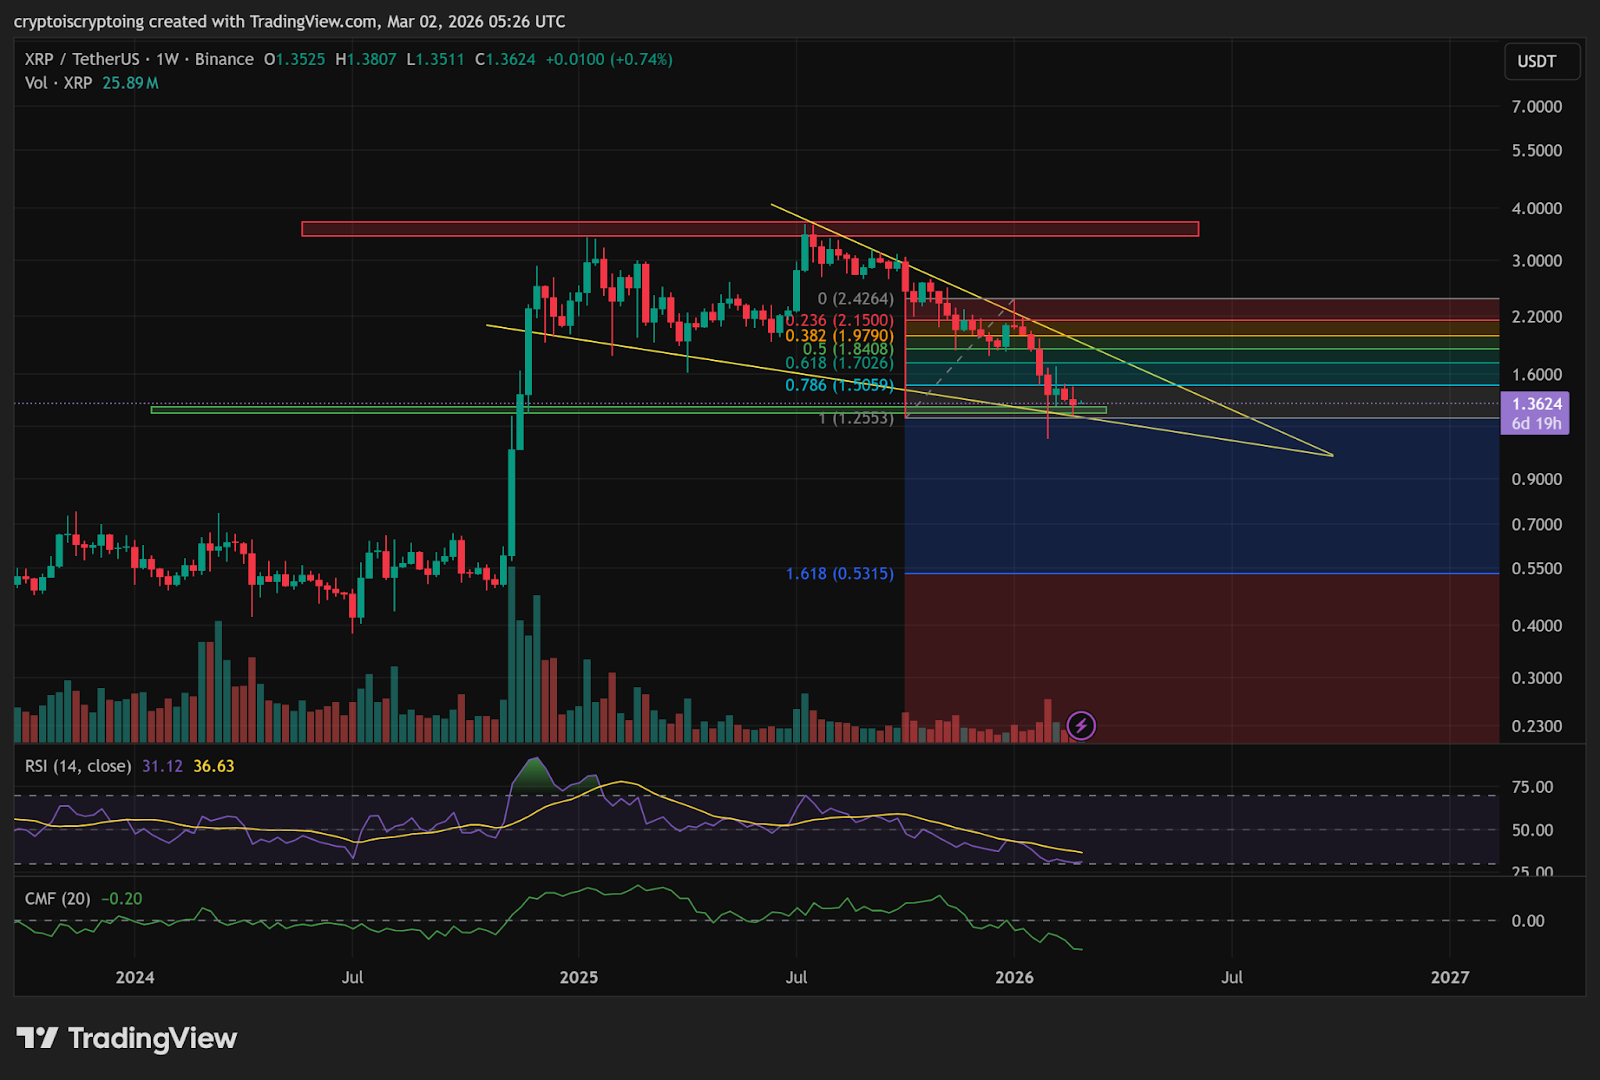
Task: Click the 75.00 level on RSI scale
Action: 1532,787
